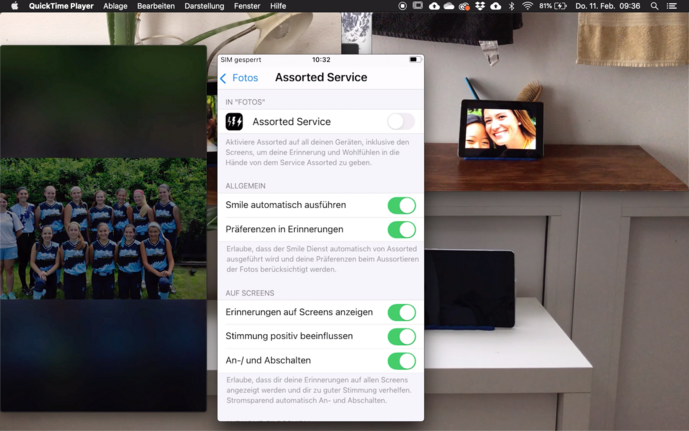Click the Dropbox menu bar icon
Screen dimensions: 689x431
point(480,6)
